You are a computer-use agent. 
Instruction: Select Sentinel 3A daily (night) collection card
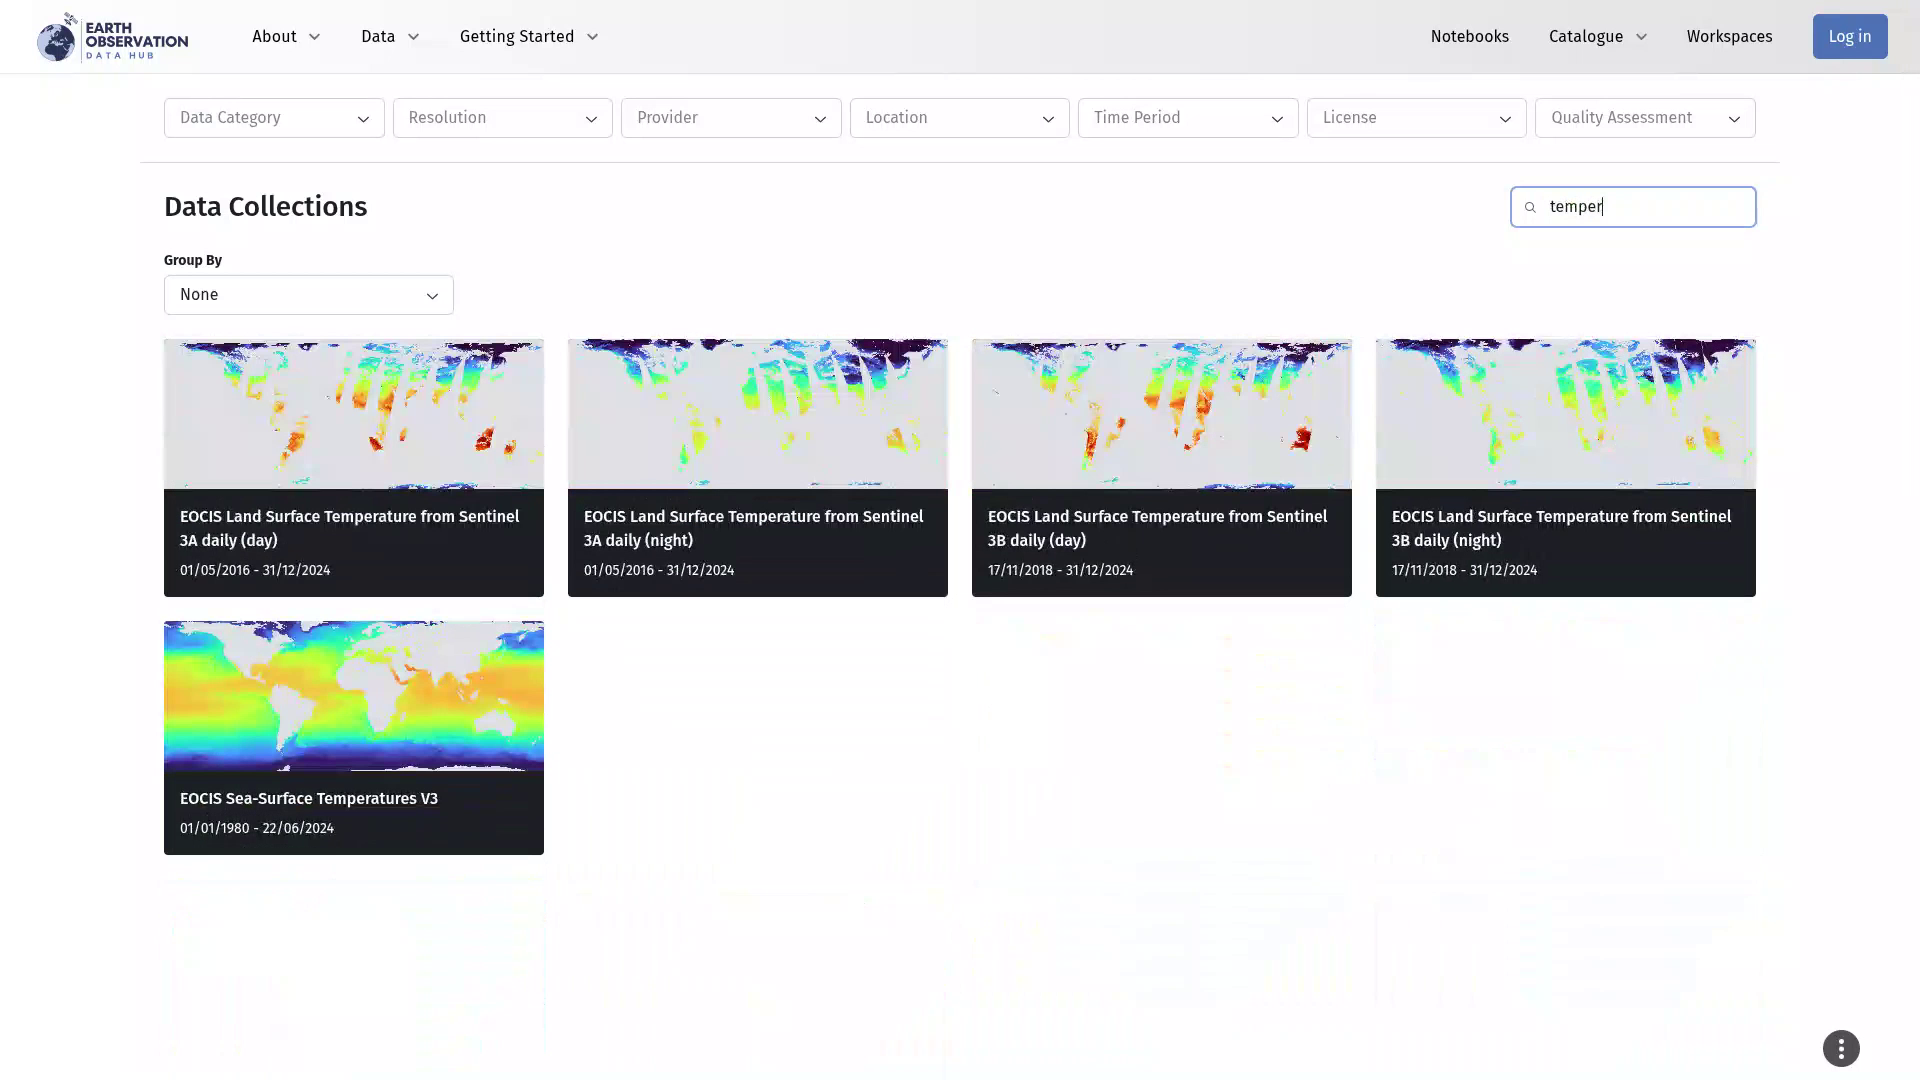(x=757, y=468)
